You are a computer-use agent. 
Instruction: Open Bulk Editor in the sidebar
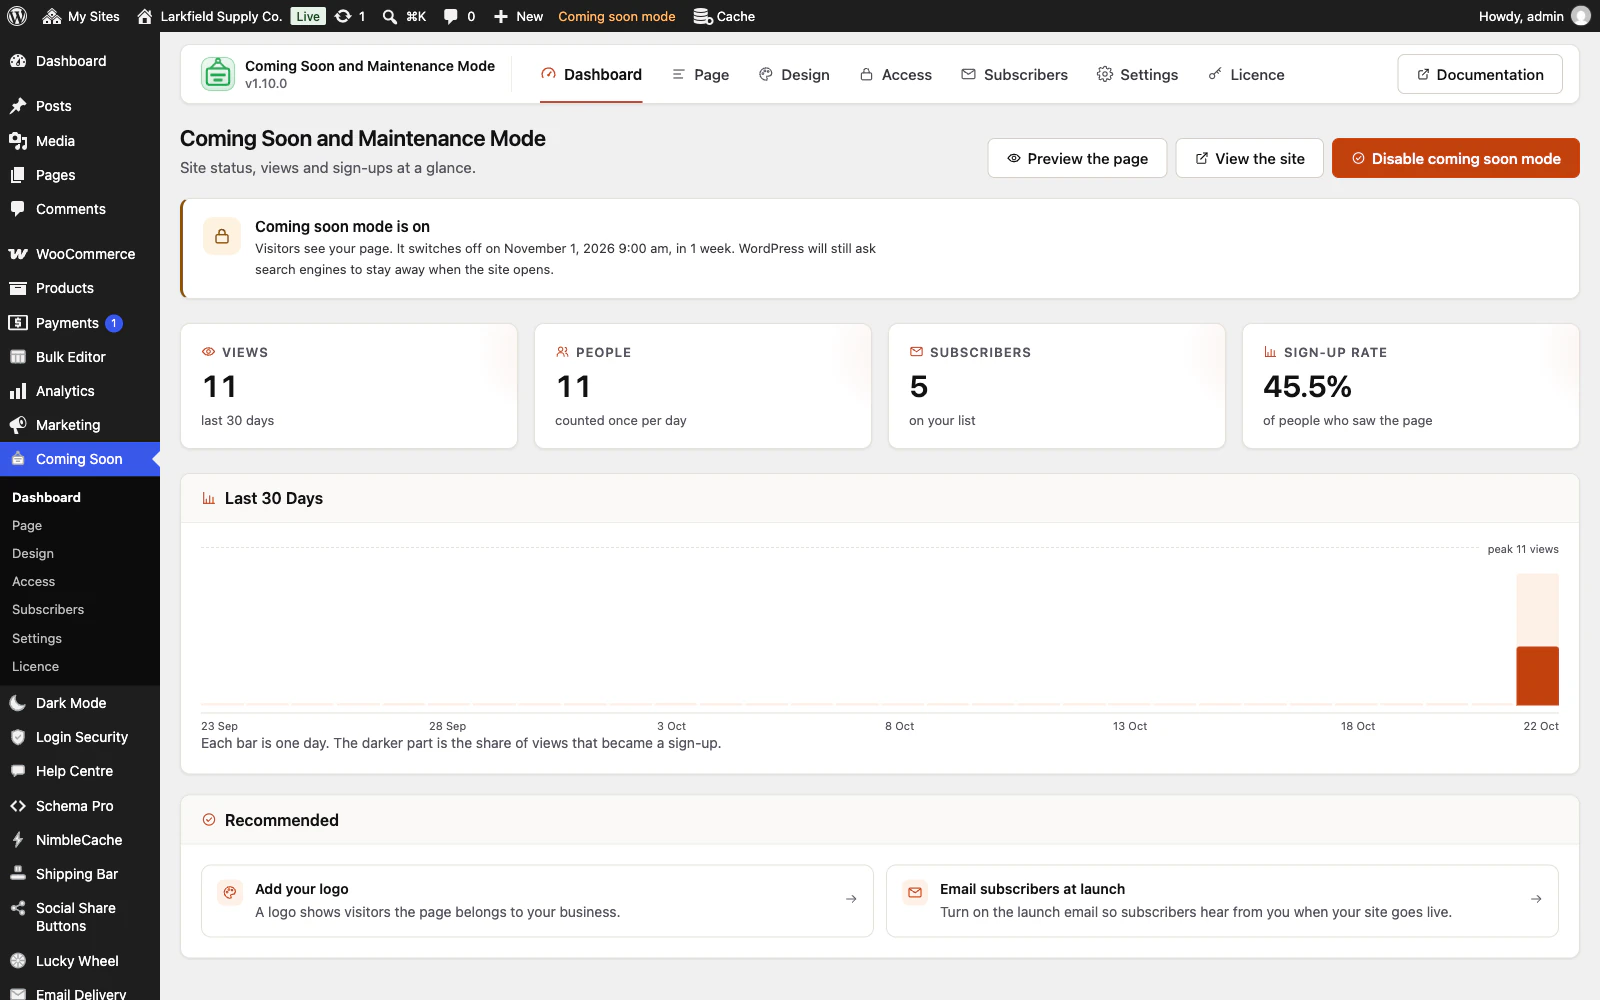pyautogui.click(x=80, y=357)
